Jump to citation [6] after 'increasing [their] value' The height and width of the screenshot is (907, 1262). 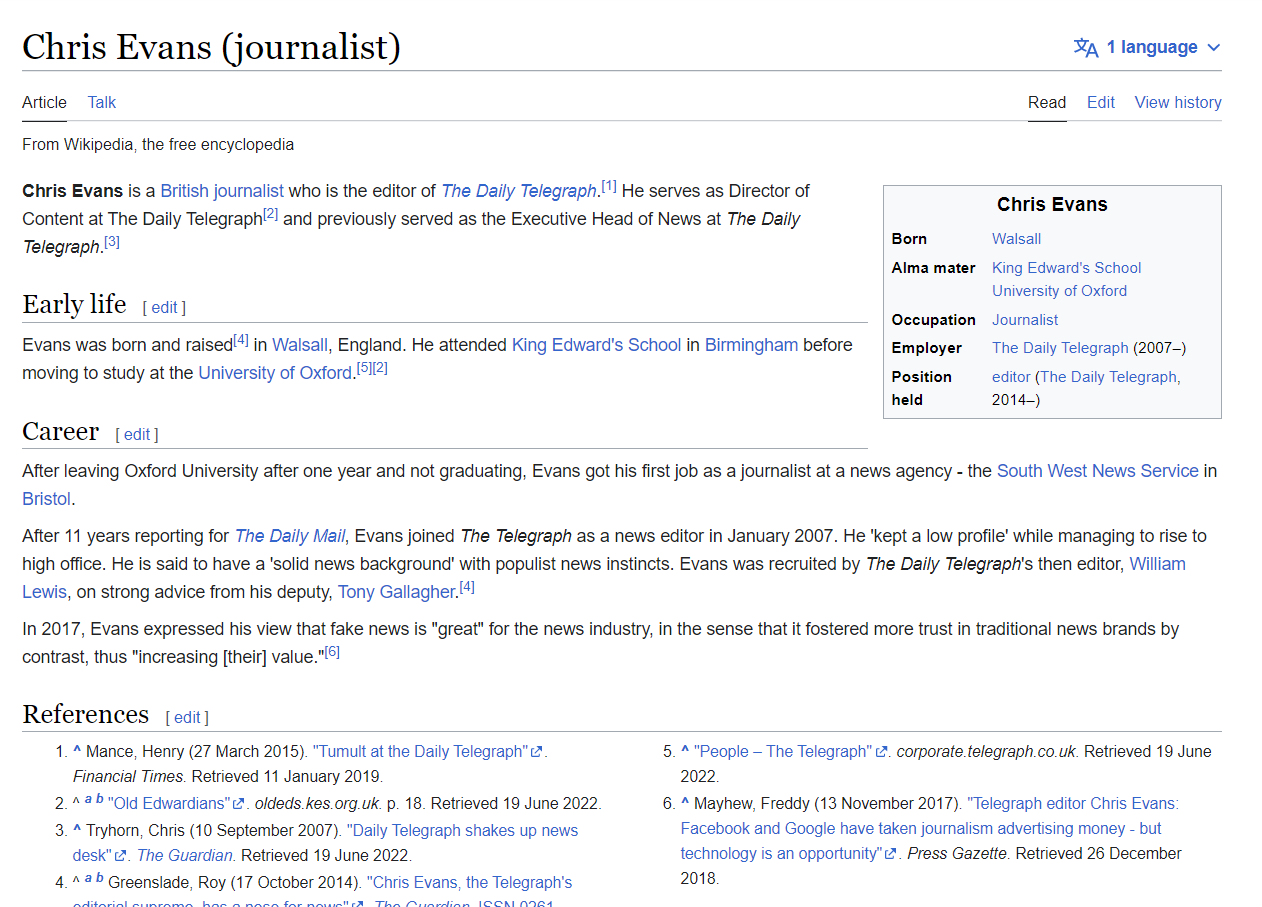(x=332, y=652)
